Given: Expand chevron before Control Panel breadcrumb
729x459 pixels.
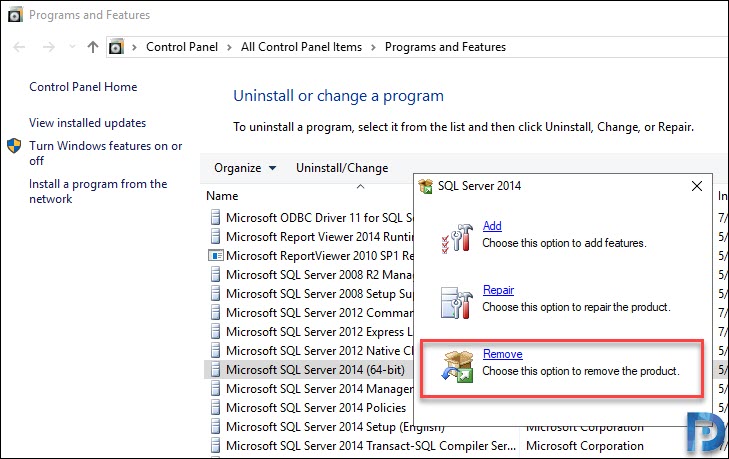Looking at the screenshot, I should [x=134, y=47].
